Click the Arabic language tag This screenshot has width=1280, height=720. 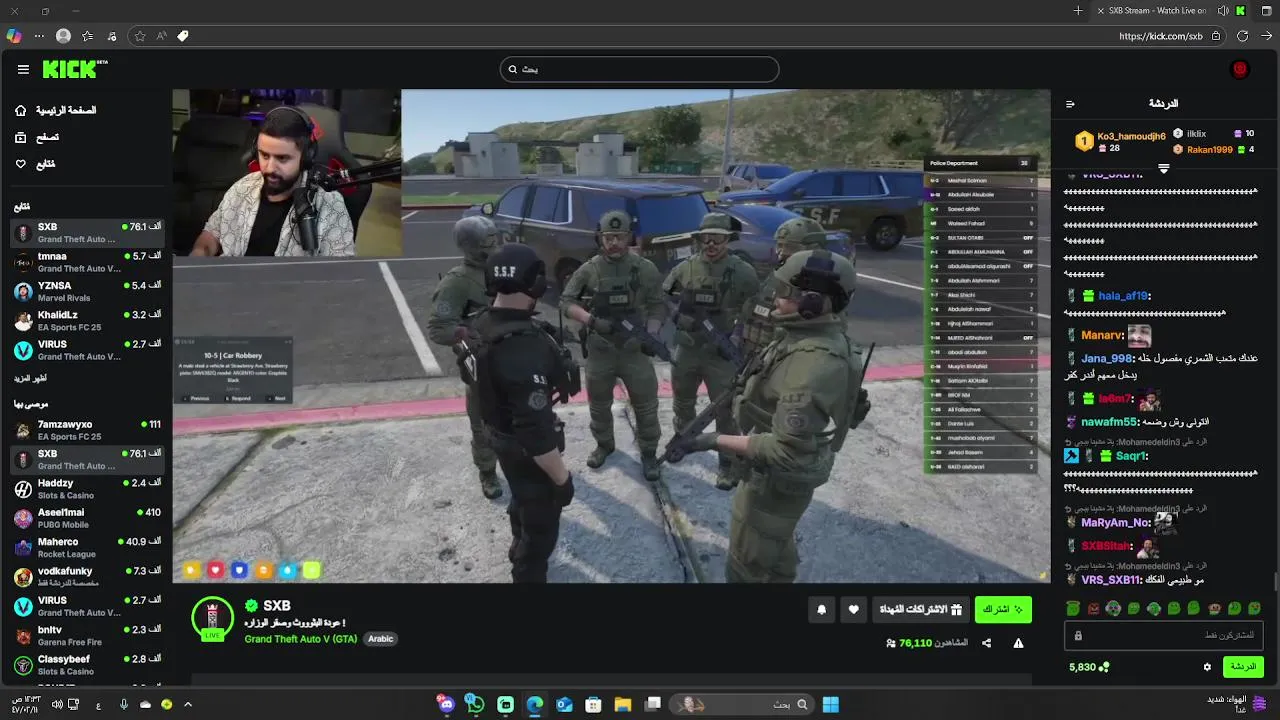click(380, 639)
